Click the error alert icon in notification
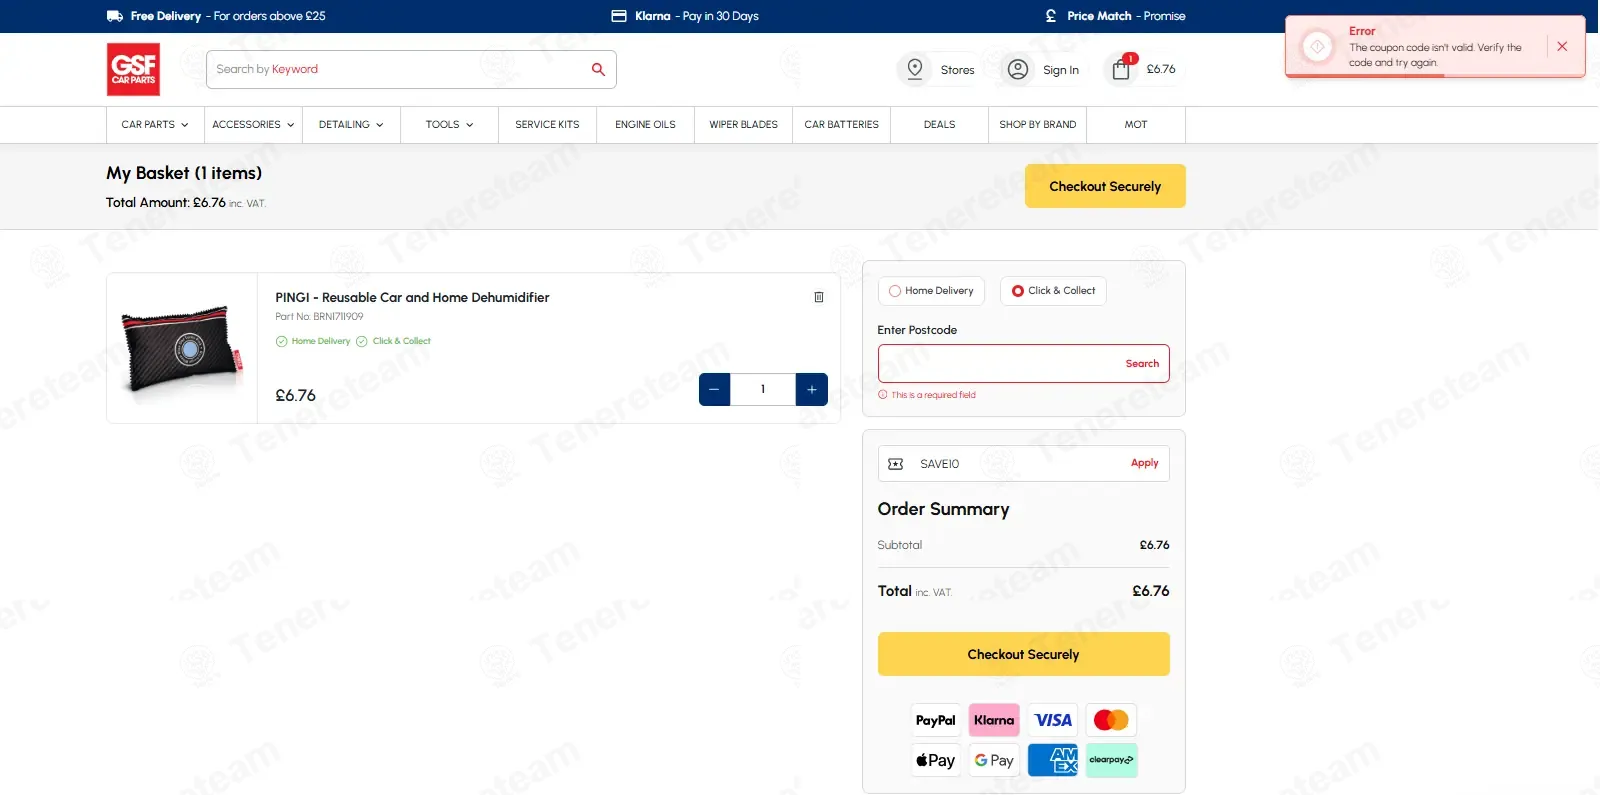 pyautogui.click(x=1317, y=47)
